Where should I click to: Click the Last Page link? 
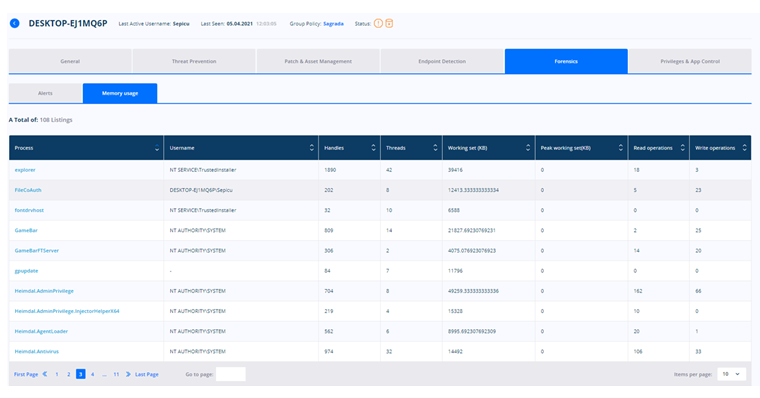(x=147, y=374)
